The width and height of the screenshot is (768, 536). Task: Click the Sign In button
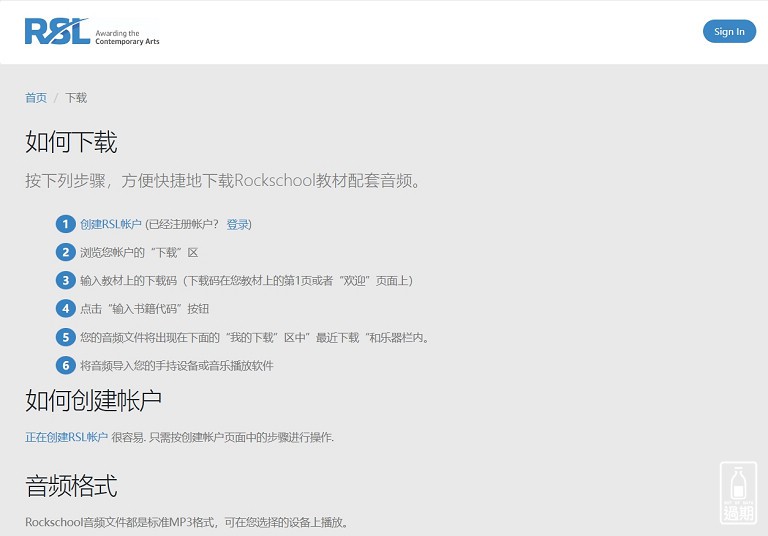point(729,31)
